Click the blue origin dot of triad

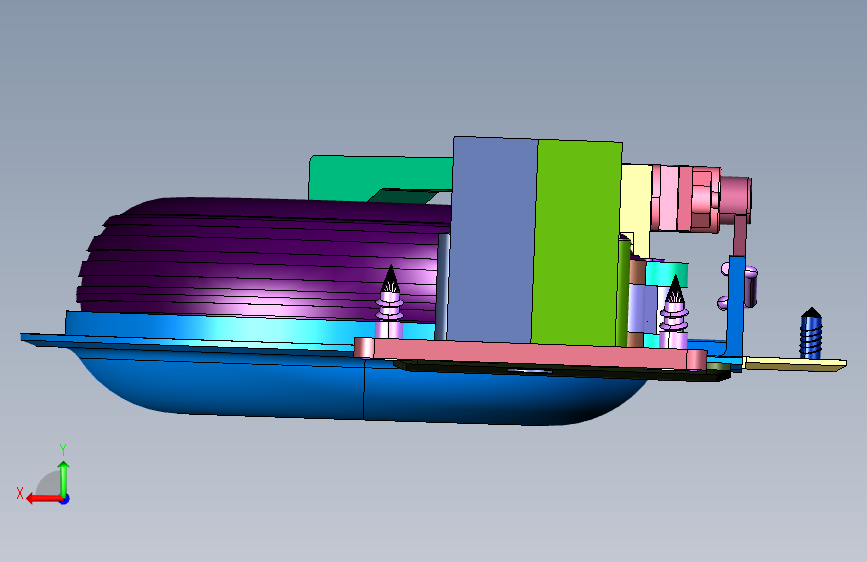(x=65, y=499)
